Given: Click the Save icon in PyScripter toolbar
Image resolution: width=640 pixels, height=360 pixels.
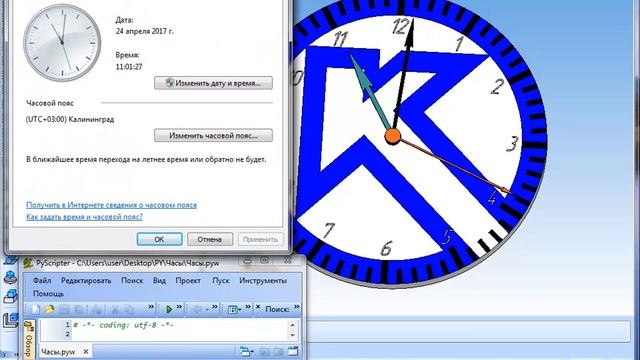Looking at the screenshot, I should tap(64, 309).
